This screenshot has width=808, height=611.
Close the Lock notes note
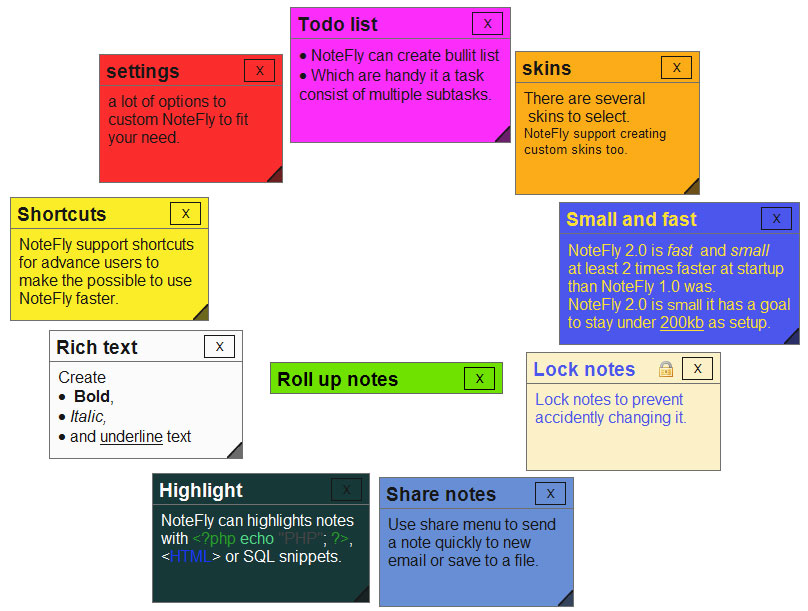697,368
